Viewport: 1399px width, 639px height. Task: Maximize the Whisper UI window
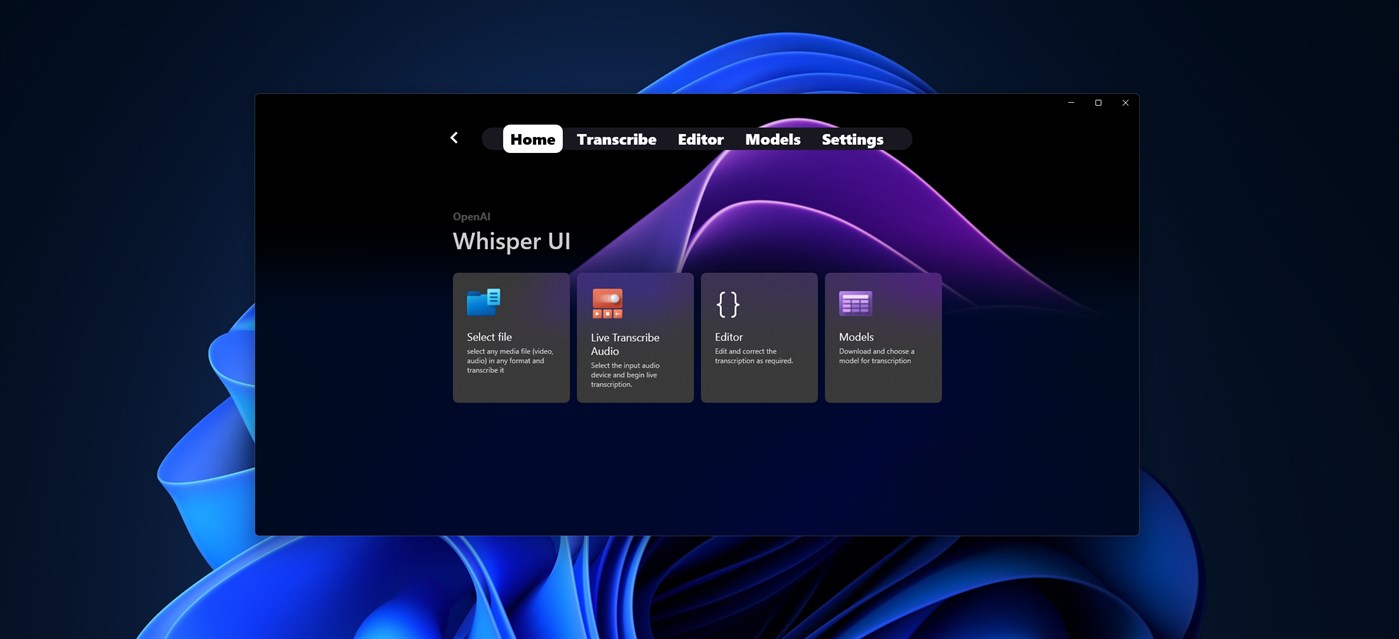point(1098,103)
